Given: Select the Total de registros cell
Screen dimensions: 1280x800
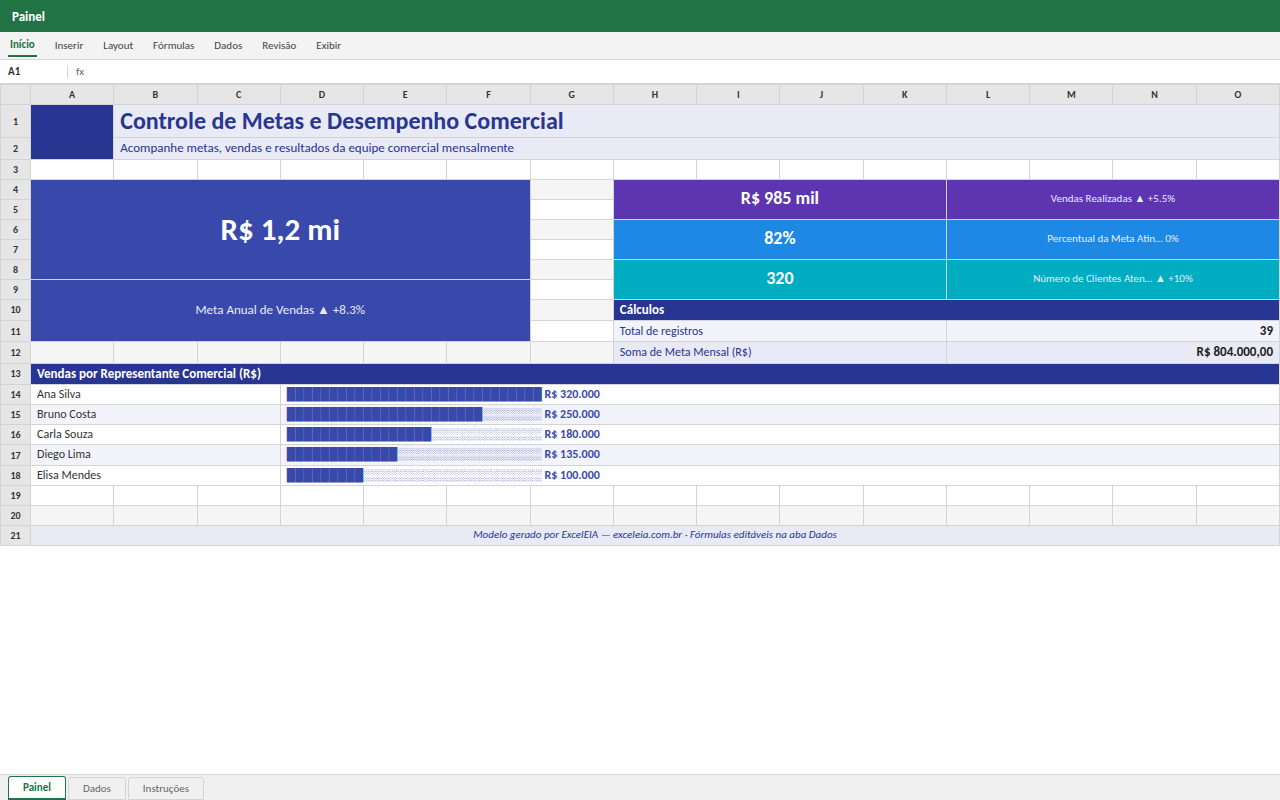Looking at the screenshot, I should [780, 331].
